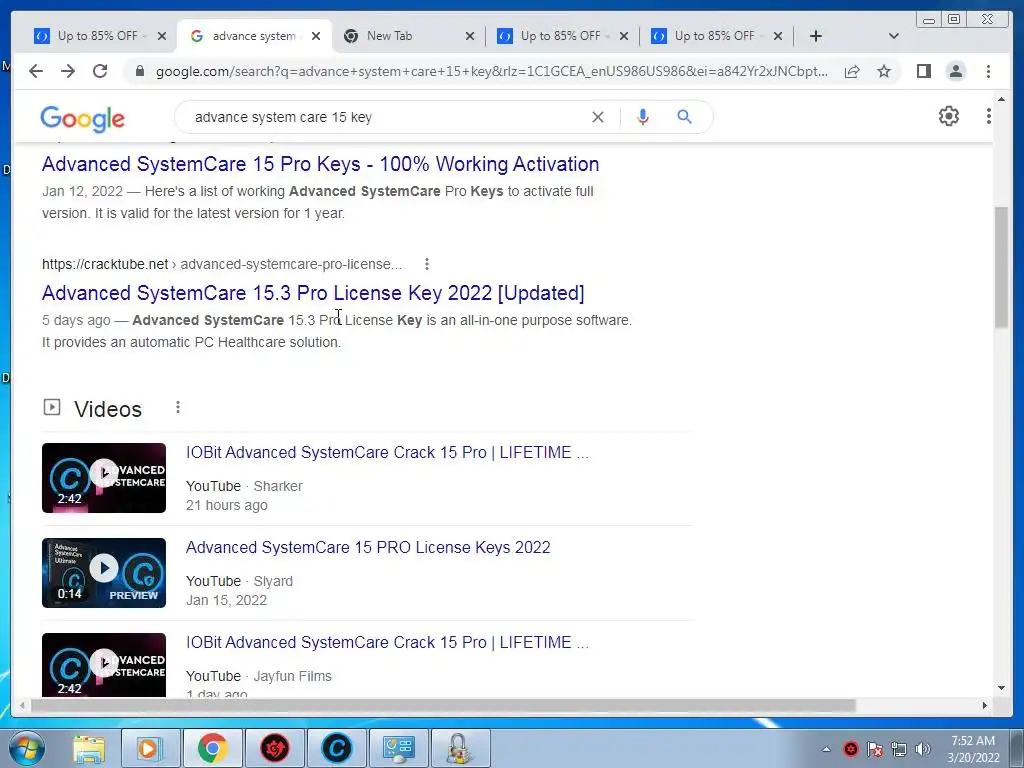Go forward to the next page
This screenshot has width=1024, height=768.
tap(68, 71)
